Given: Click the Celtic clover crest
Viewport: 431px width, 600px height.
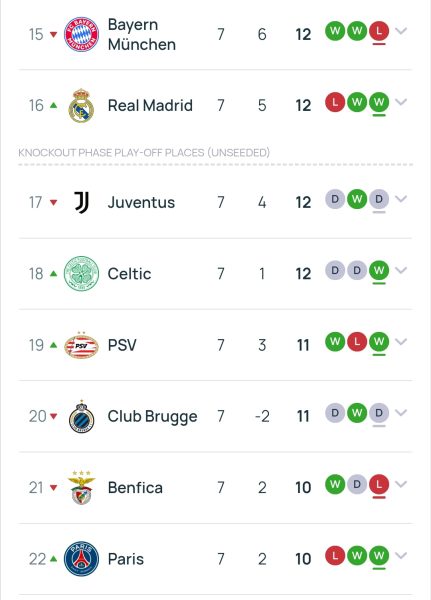Looking at the screenshot, I should [x=81, y=274].
